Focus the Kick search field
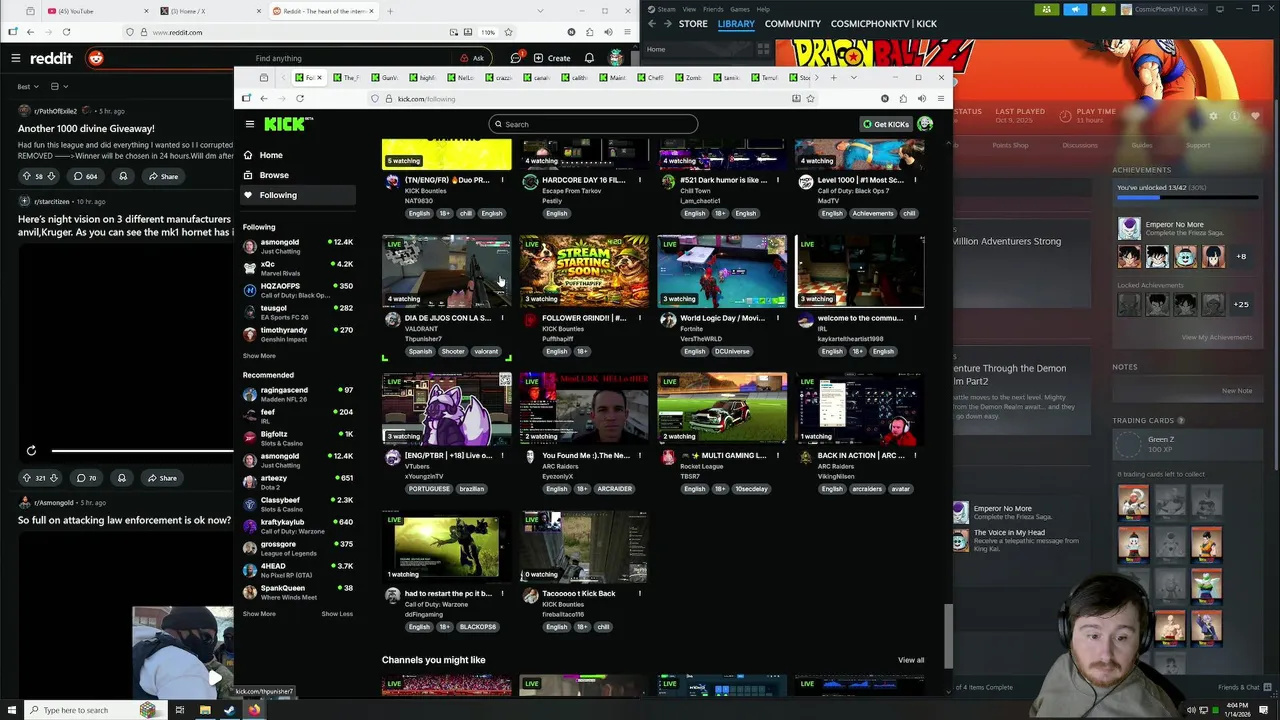This screenshot has height=720, width=1280. click(x=593, y=124)
